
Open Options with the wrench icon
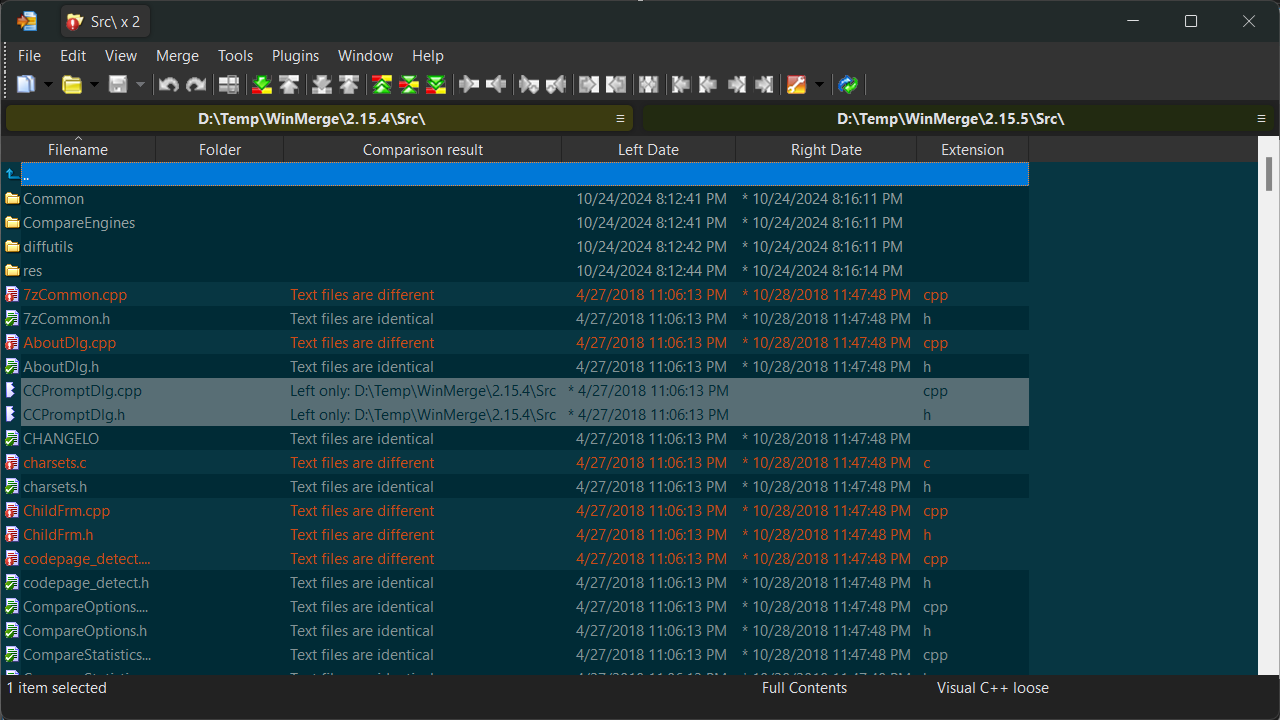click(797, 85)
